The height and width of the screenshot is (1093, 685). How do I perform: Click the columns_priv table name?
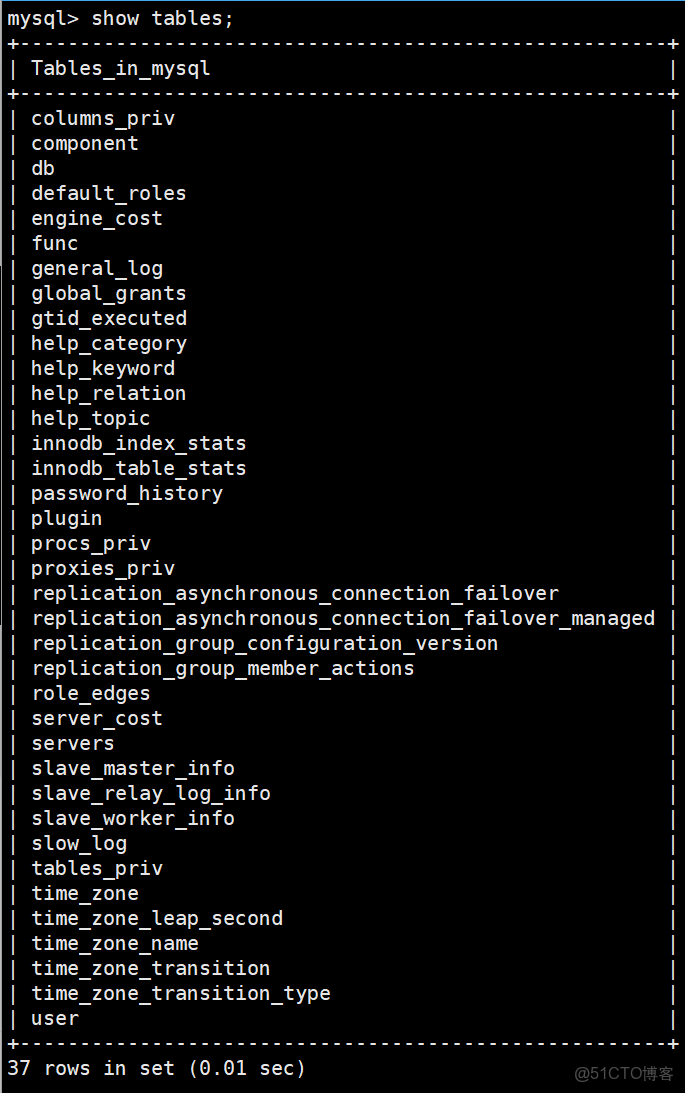[x=102, y=118]
